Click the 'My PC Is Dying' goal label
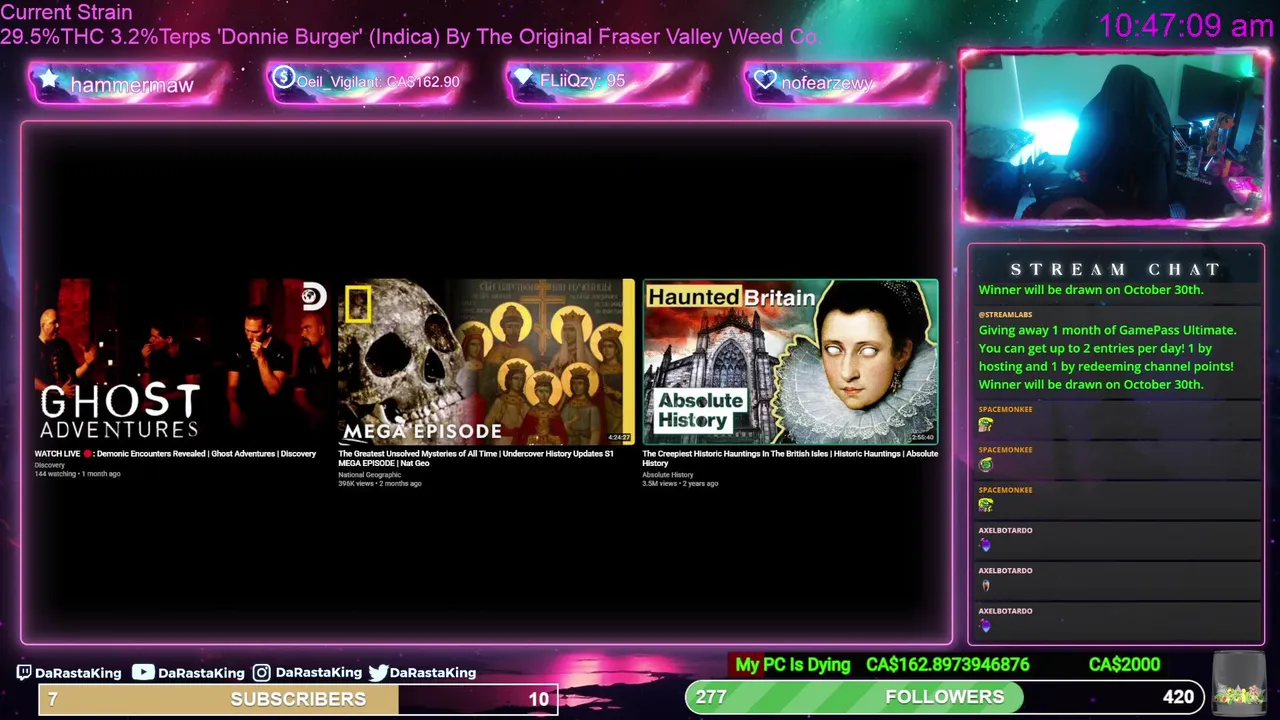 click(x=793, y=665)
